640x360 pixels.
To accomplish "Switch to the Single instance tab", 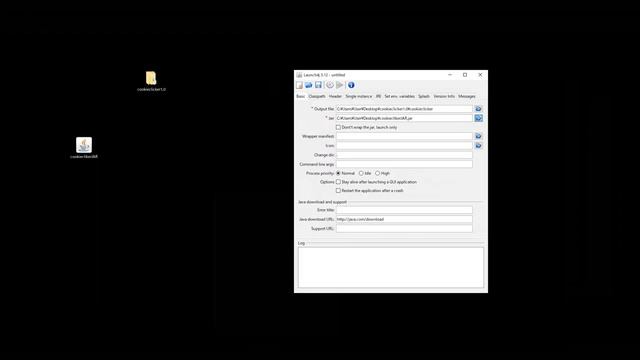I will tap(359, 96).
